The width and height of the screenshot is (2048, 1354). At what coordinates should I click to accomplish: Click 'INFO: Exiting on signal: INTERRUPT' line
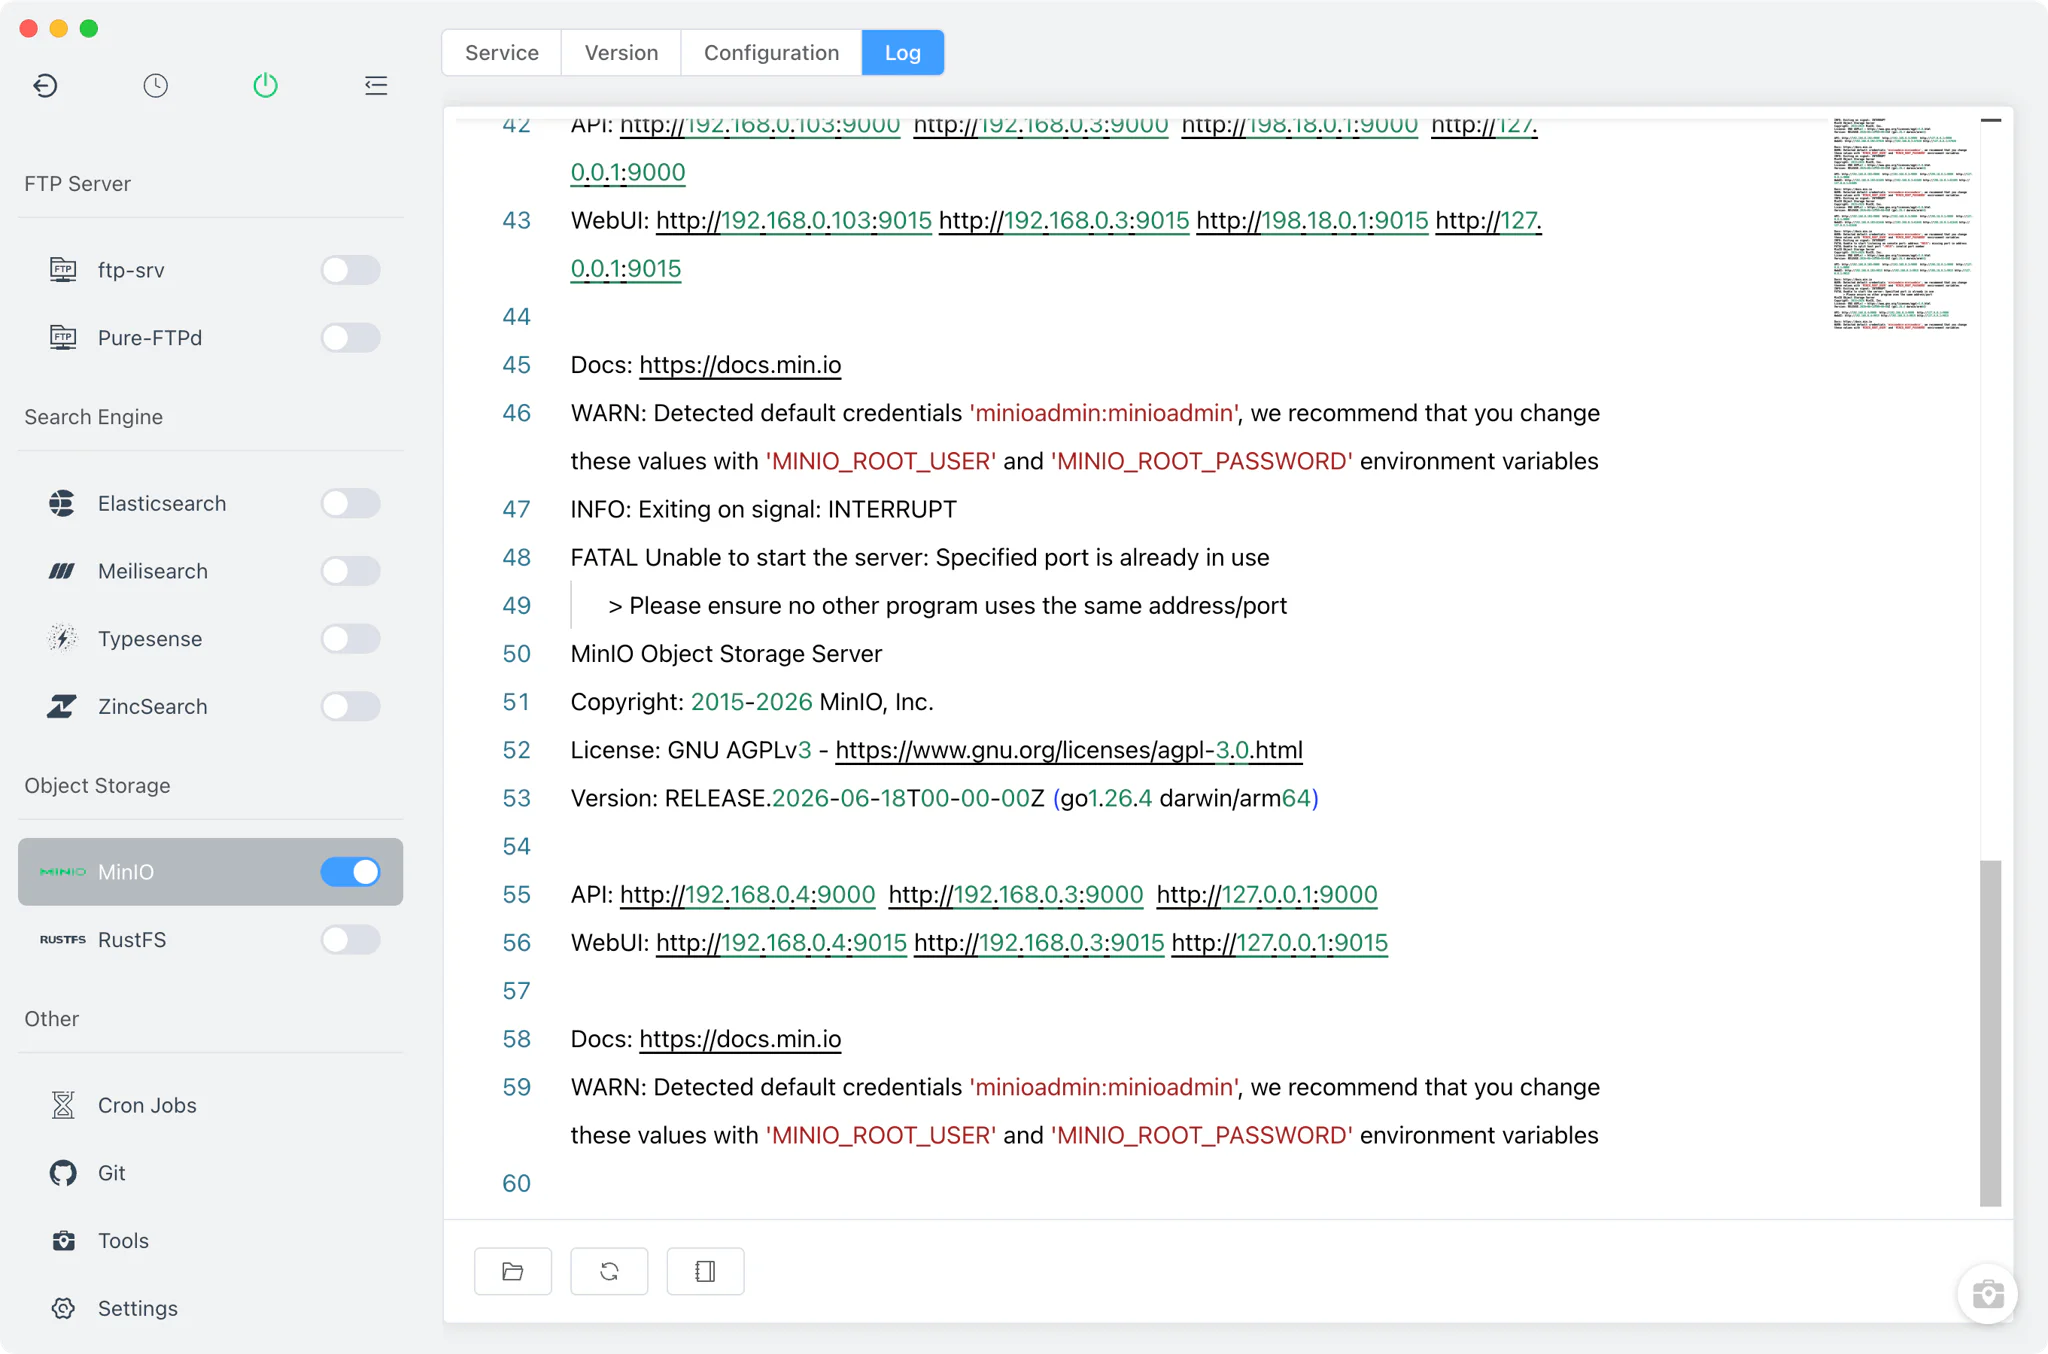click(x=763, y=509)
